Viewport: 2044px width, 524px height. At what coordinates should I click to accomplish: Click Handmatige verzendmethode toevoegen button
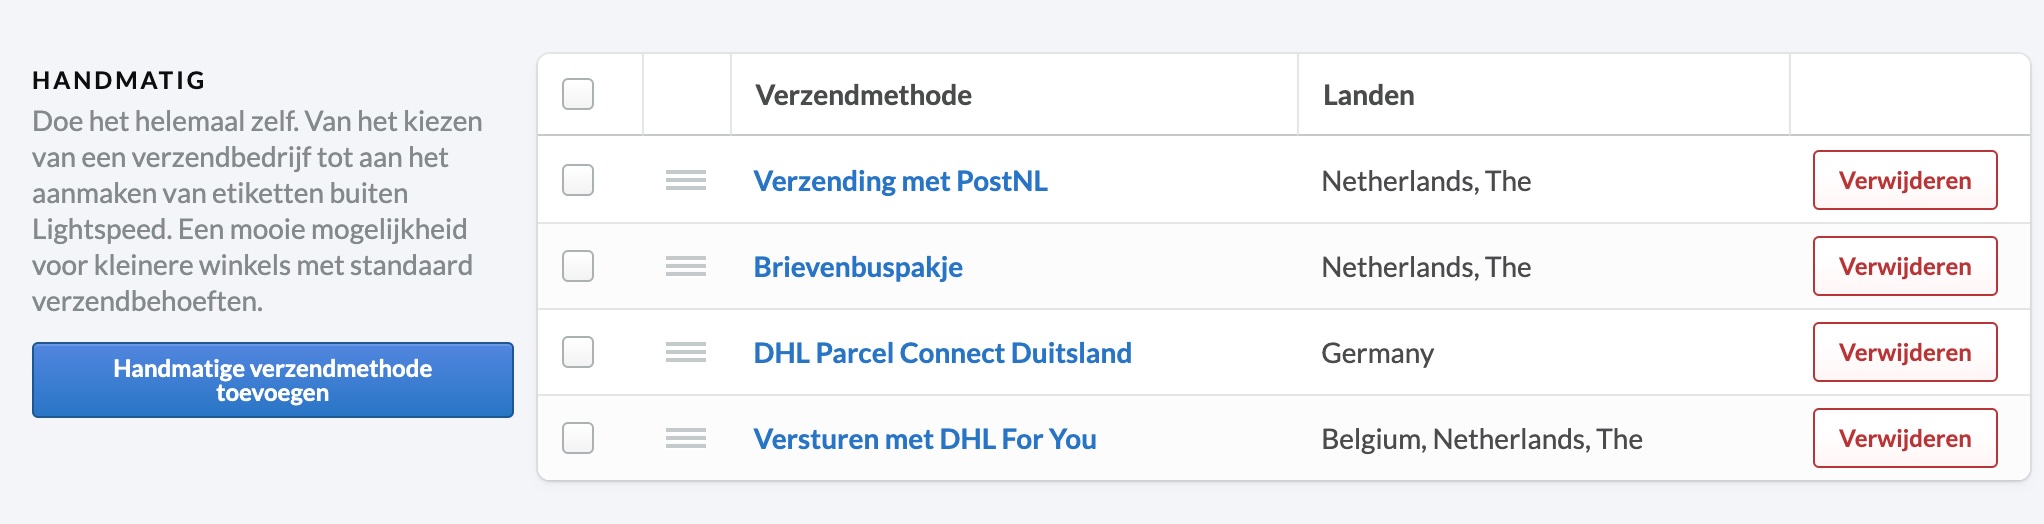[x=273, y=380]
